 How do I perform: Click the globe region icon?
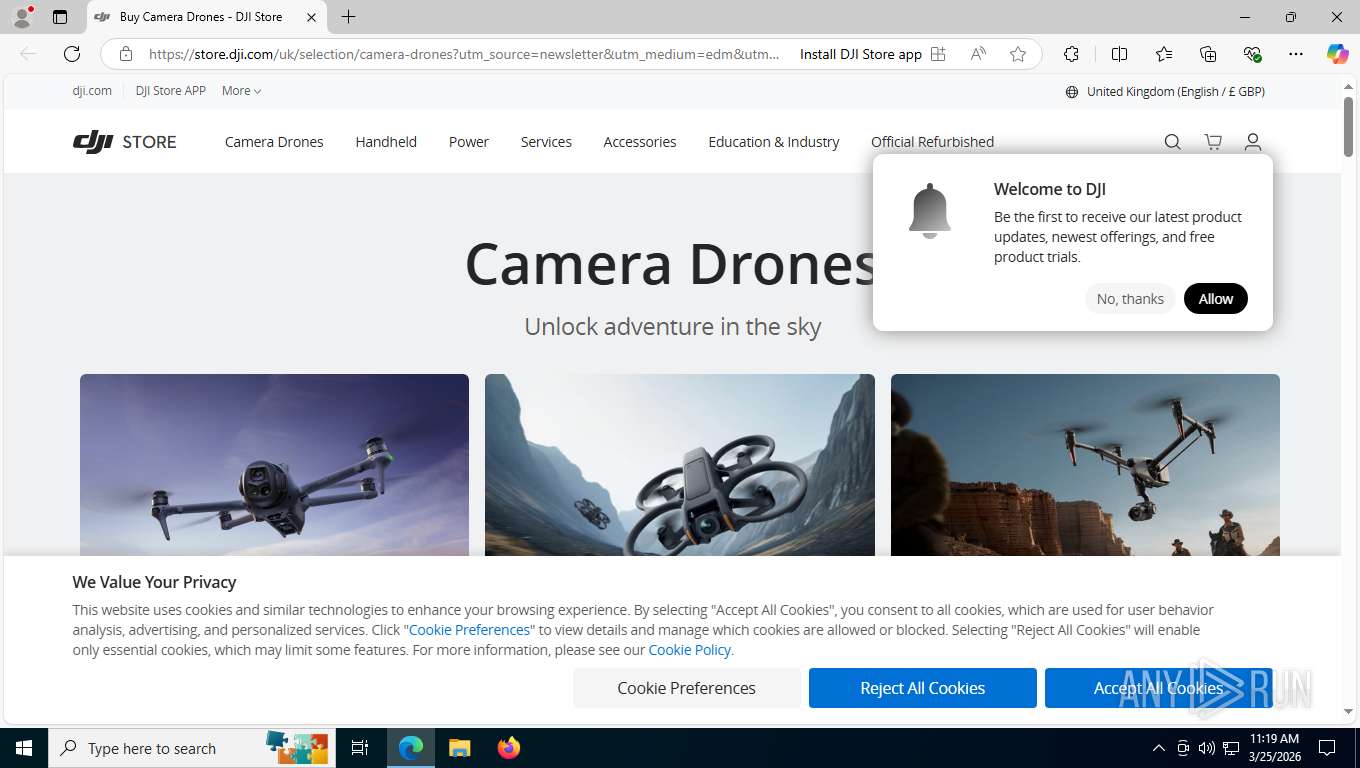[1072, 91]
